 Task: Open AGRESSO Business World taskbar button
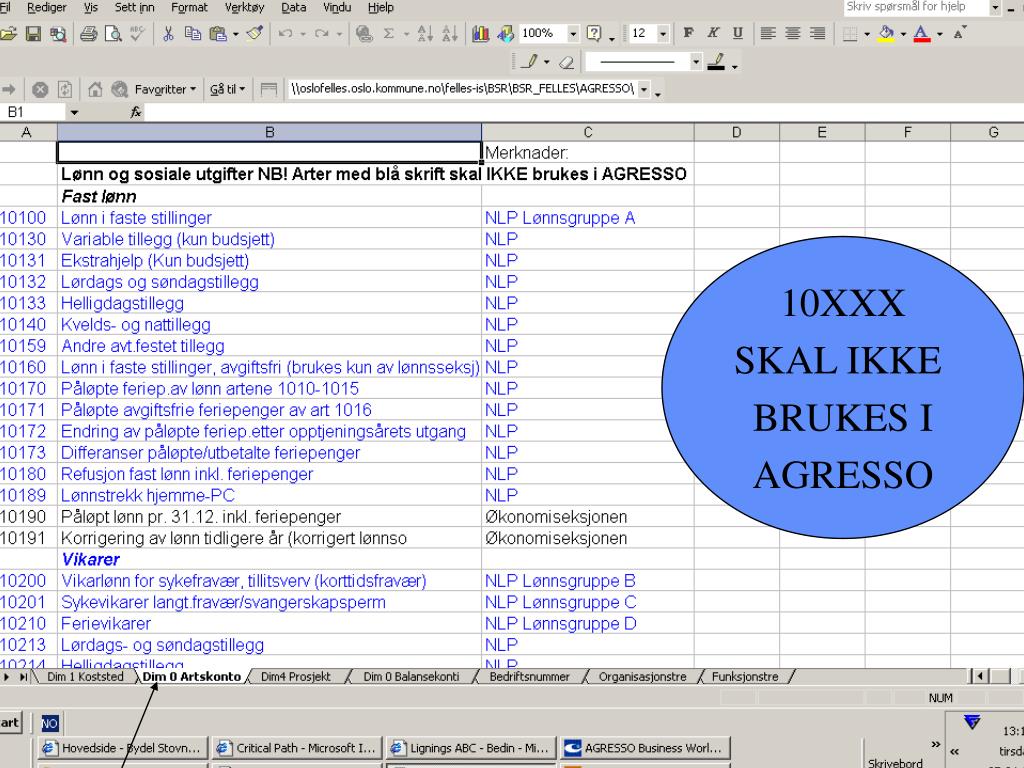pos(645,748)
